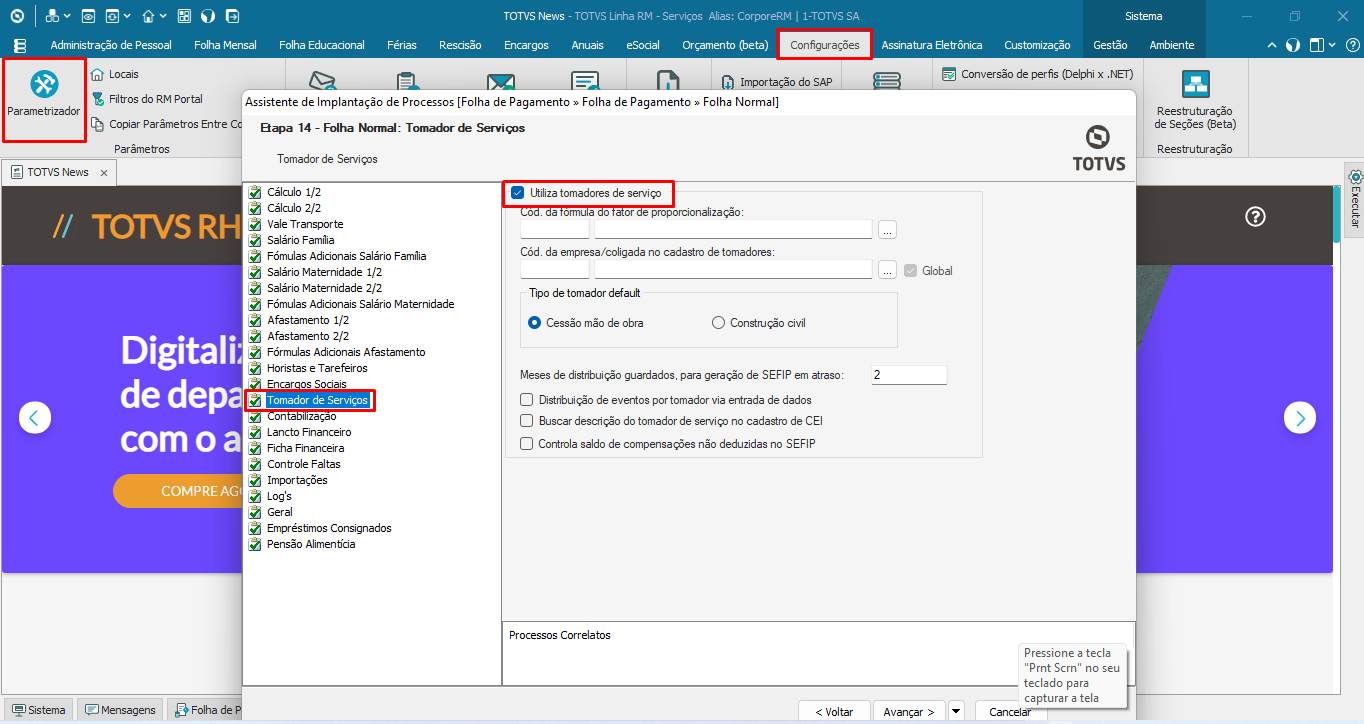This screenshot has height=724, width=1364.
Task: Click the four-squares grid icon in title bar
Action: click(x=184, y=16)
